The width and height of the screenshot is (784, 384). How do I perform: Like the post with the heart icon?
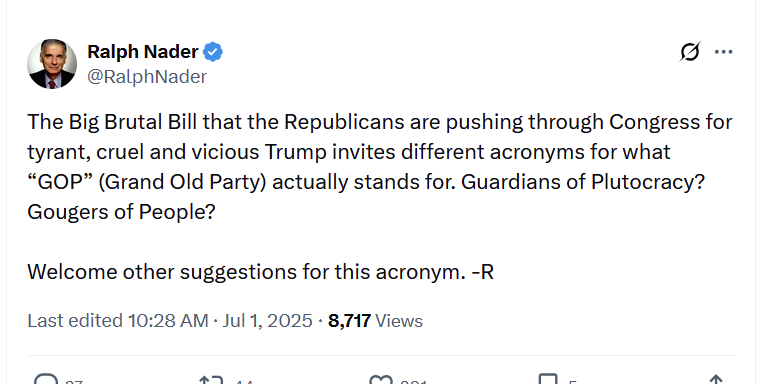(x=381, y=380)
